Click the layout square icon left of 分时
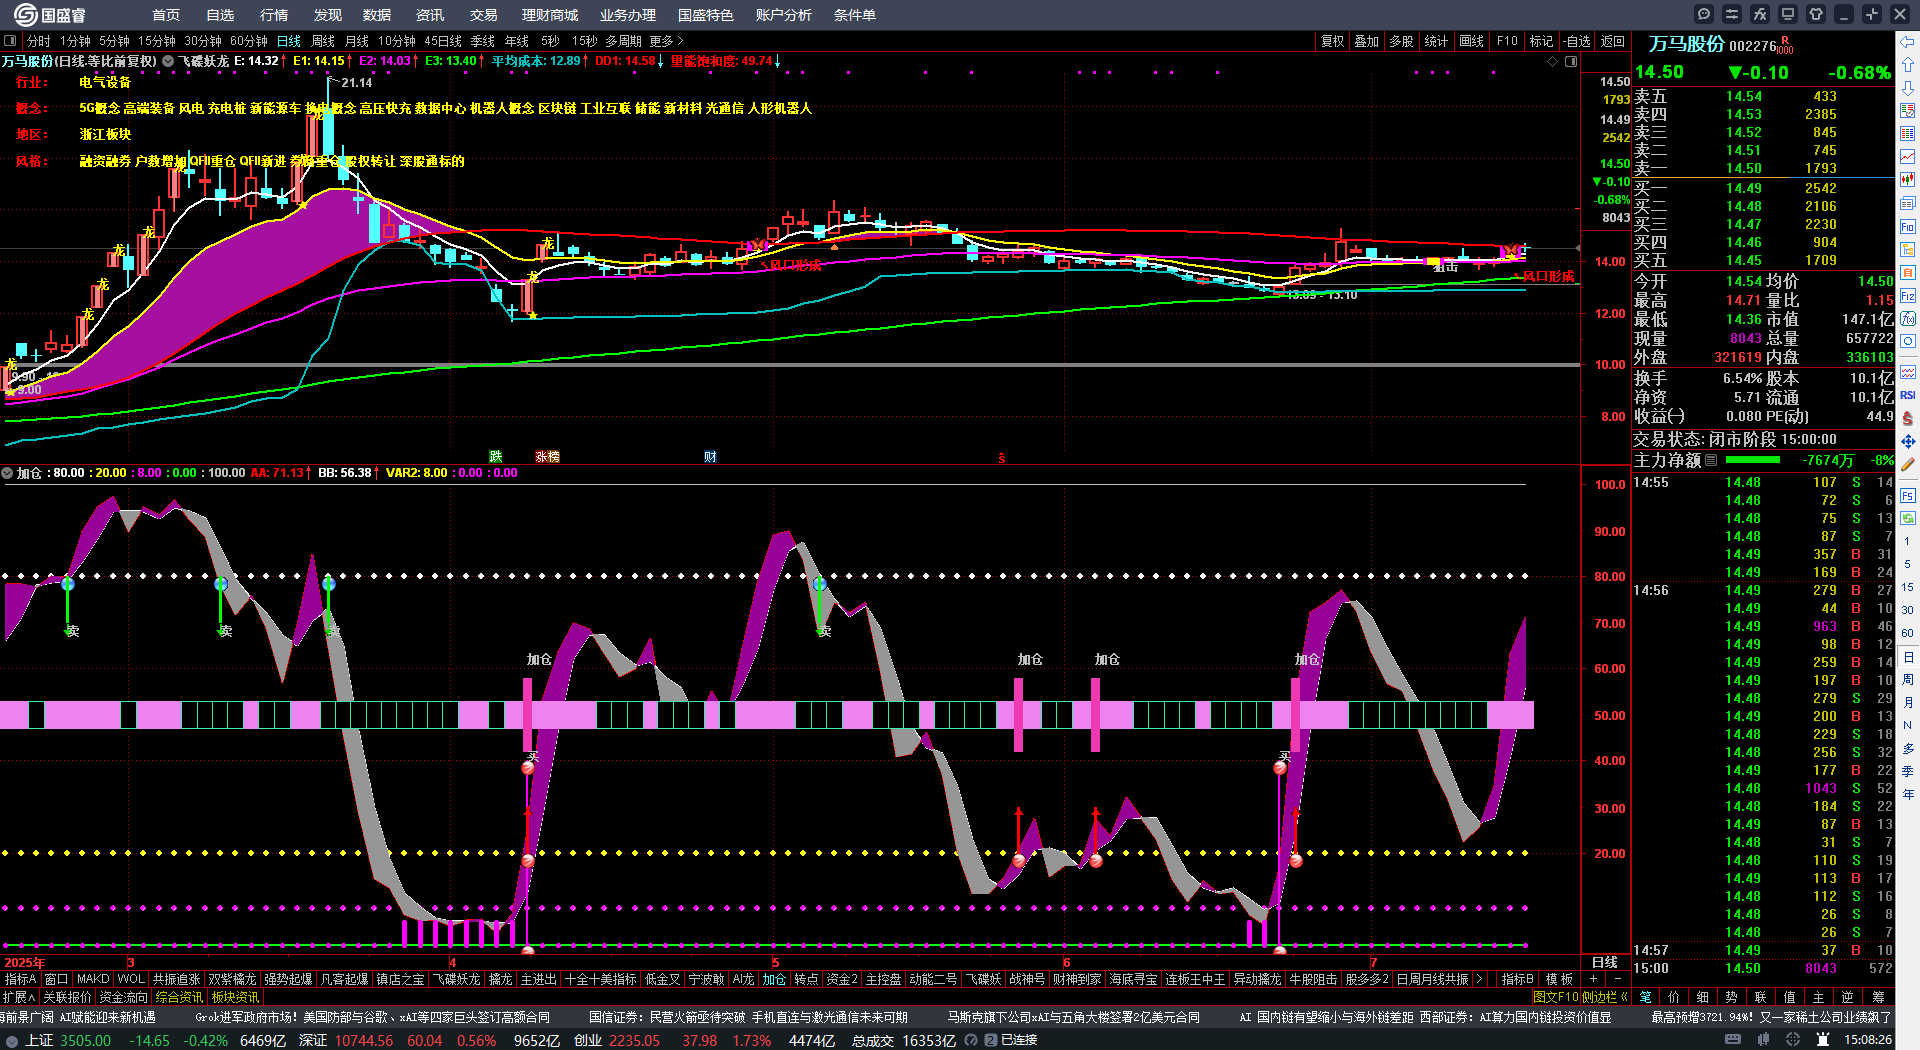Screen dimensions: 1920x1050 pyautogui.click(x=10, y=41)
